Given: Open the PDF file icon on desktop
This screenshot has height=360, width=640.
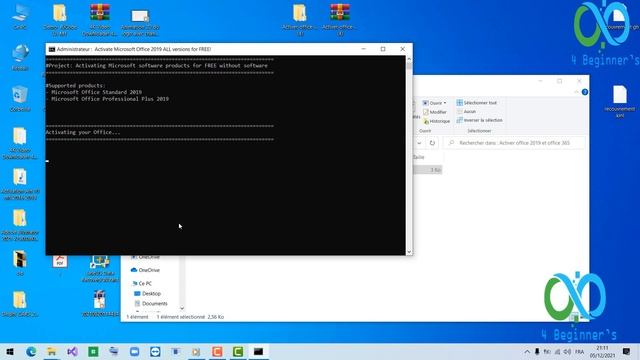Looking at the screenshot, I should (x=60, y=262).
